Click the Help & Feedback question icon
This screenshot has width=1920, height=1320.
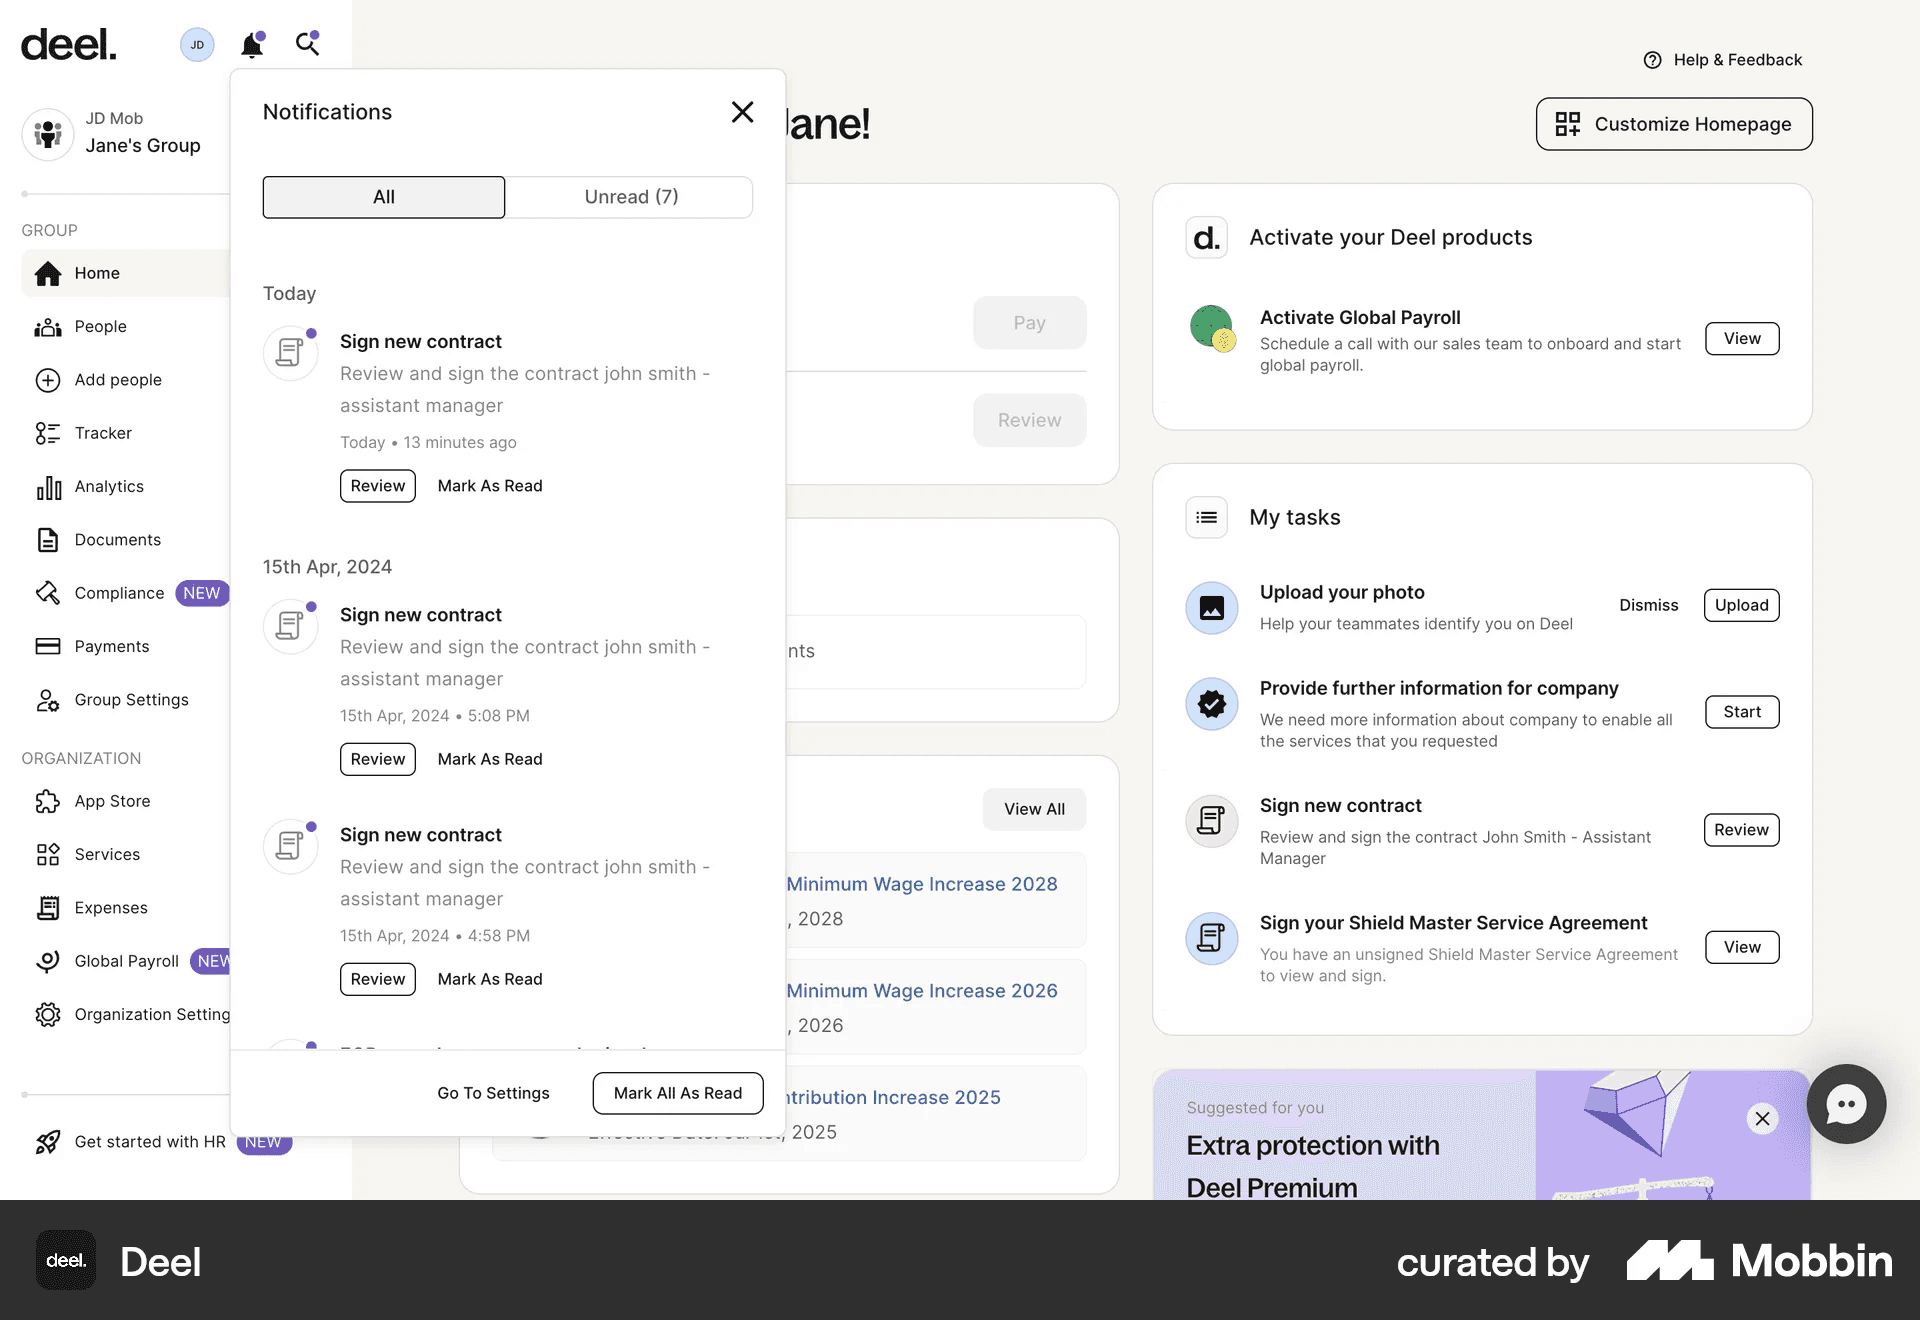1653,60
